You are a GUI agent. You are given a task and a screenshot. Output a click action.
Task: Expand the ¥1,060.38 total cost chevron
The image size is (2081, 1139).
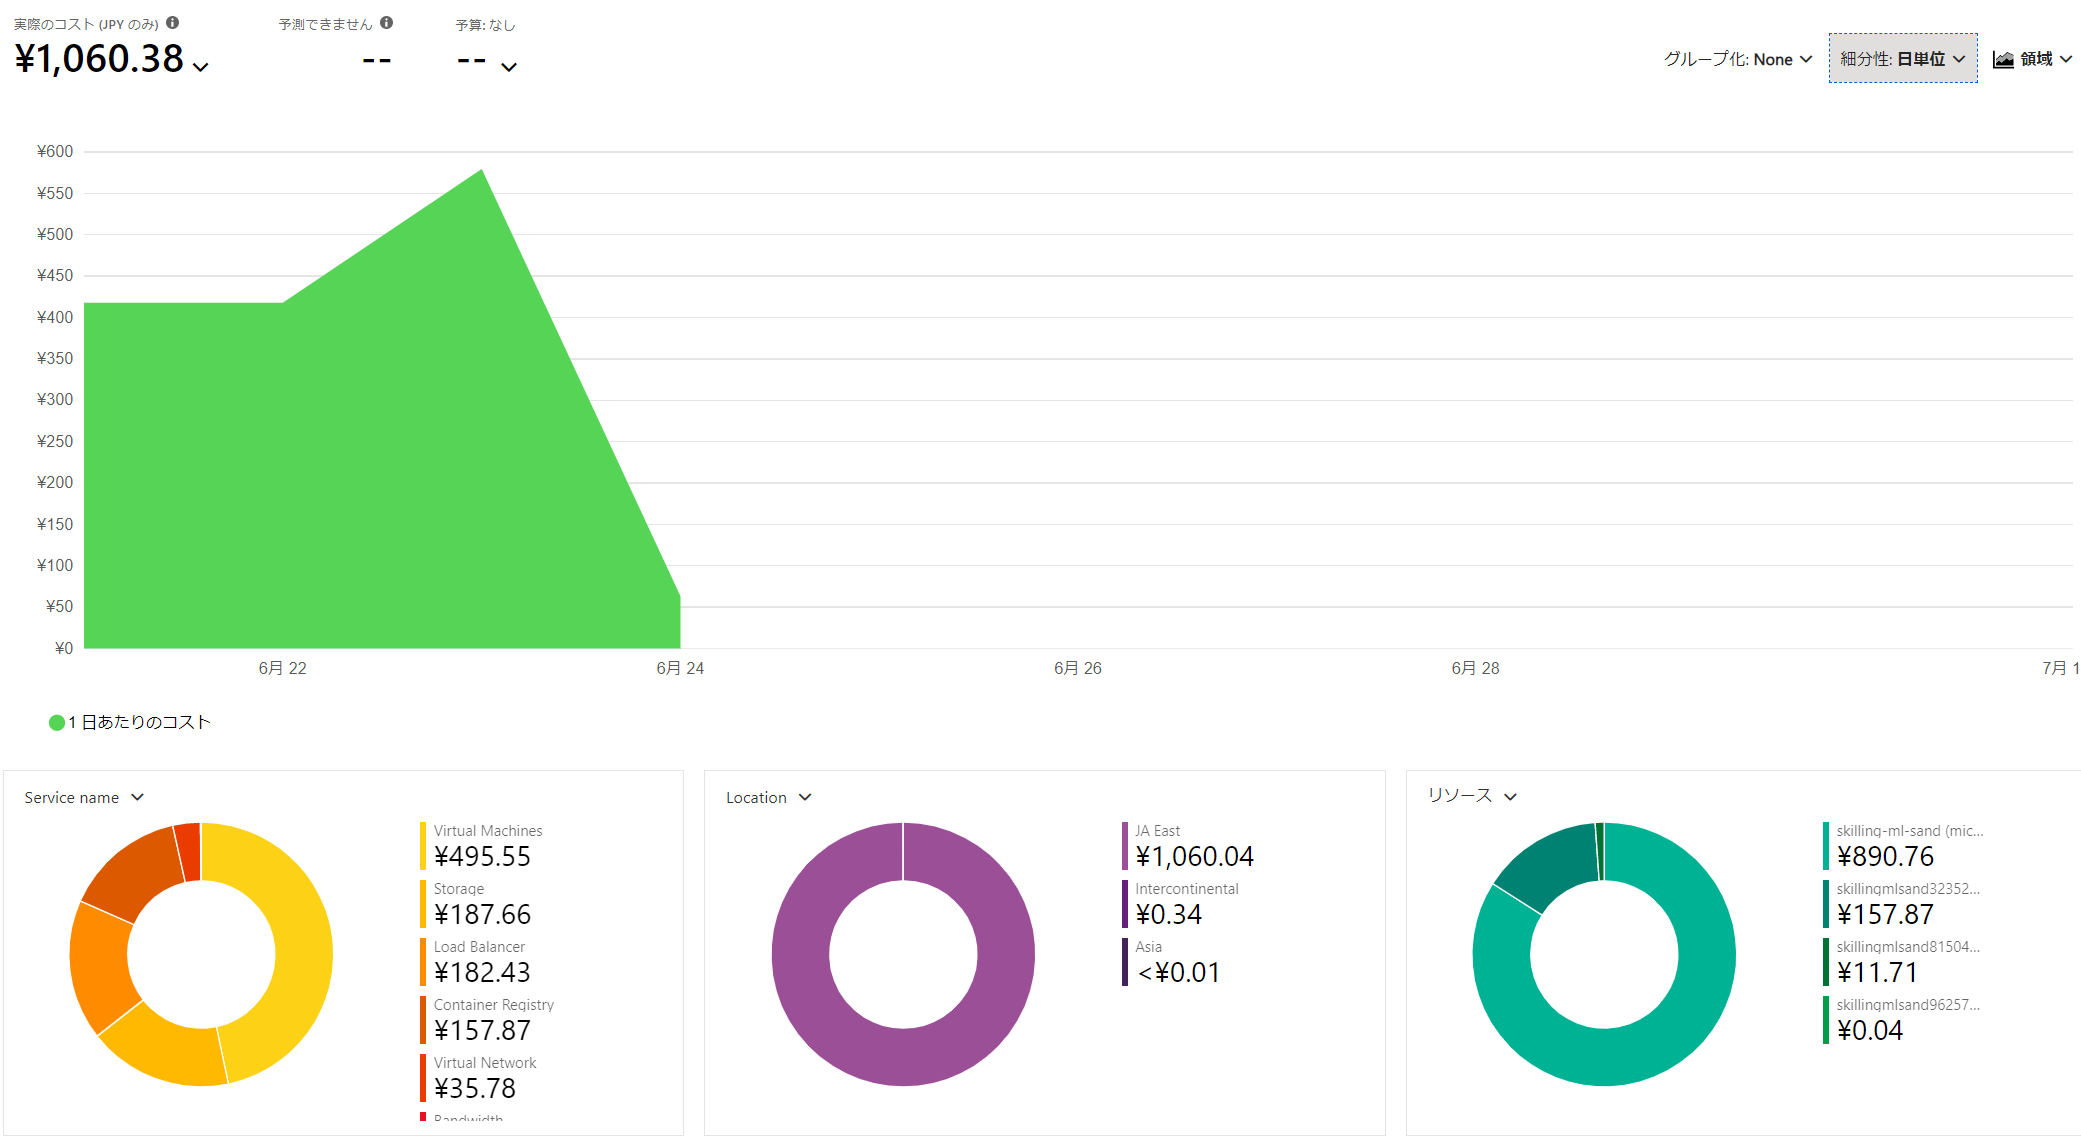click(201, 67)
